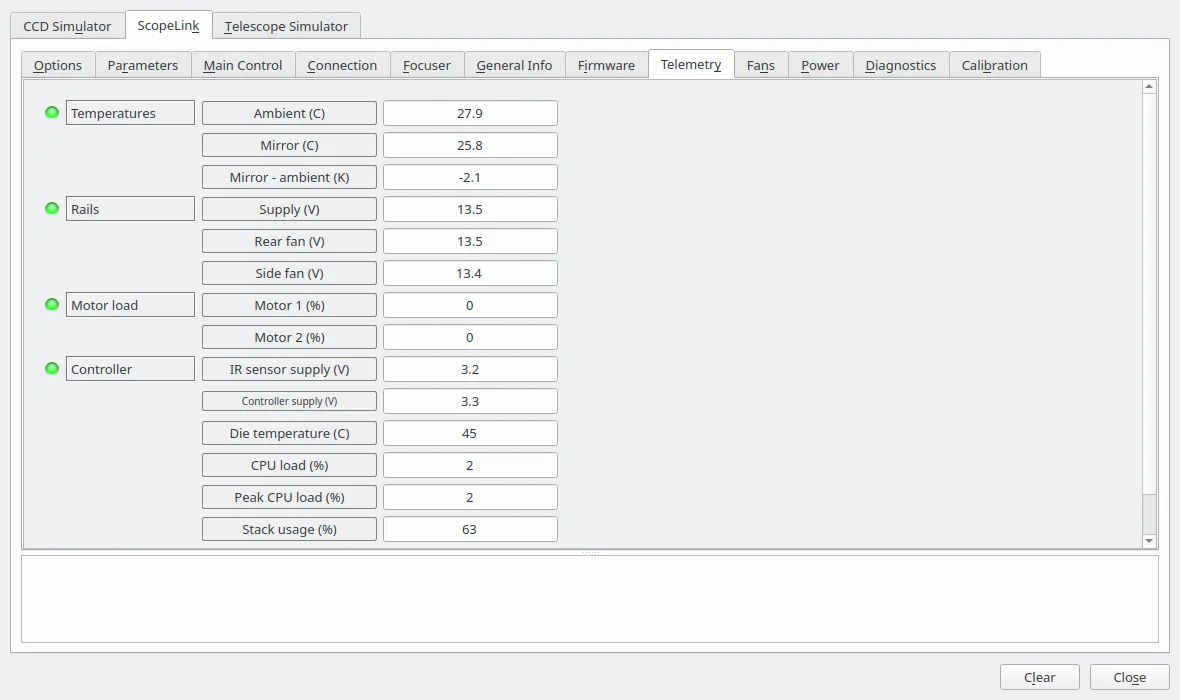The height and width of the screenshot is (700, 1180).
Task: Click the green Motor load status light
Action: point(52,305)
